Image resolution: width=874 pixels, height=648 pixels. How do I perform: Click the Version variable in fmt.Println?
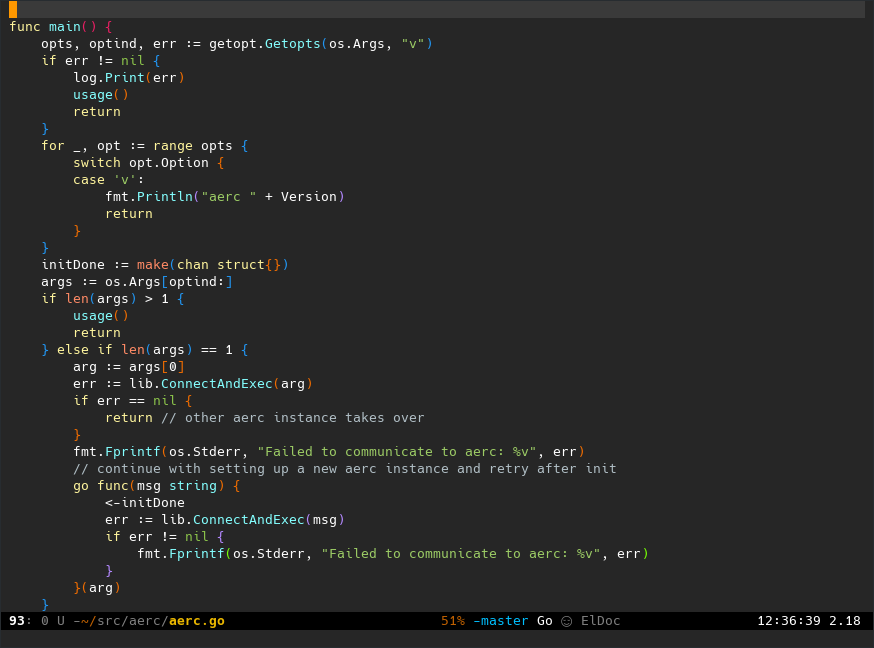point(310,196)
